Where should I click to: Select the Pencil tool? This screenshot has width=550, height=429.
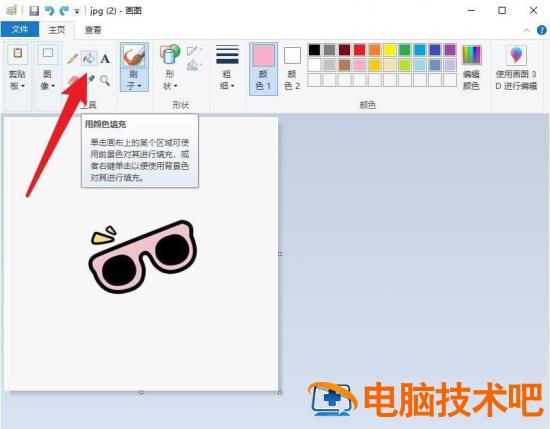(x=73, y=58)
